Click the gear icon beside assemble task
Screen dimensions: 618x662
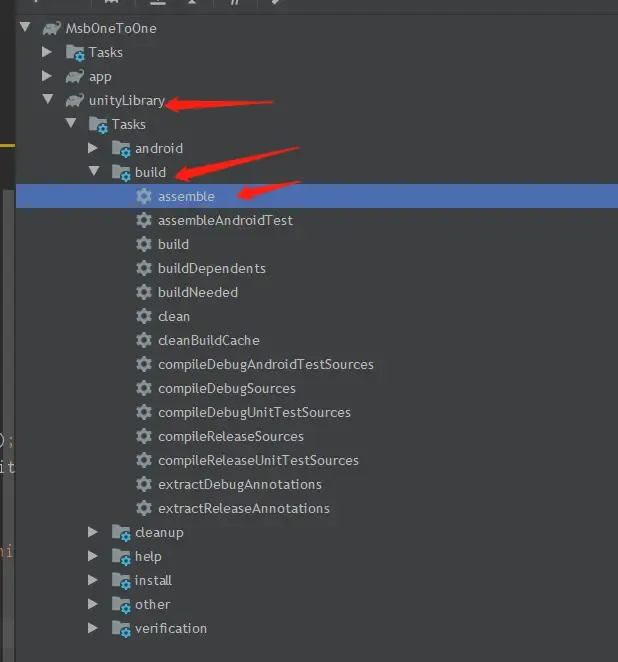coord(144,196)
